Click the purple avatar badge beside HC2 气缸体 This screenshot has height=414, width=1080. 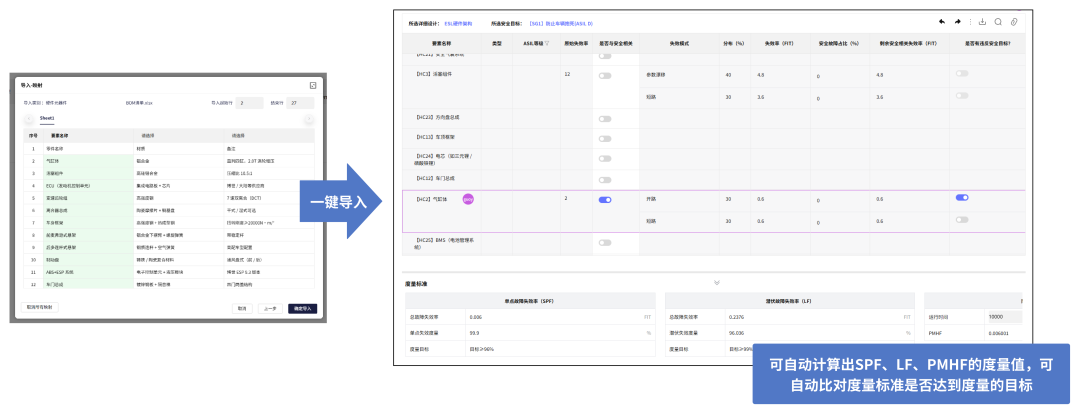click(x=468, y=199)
